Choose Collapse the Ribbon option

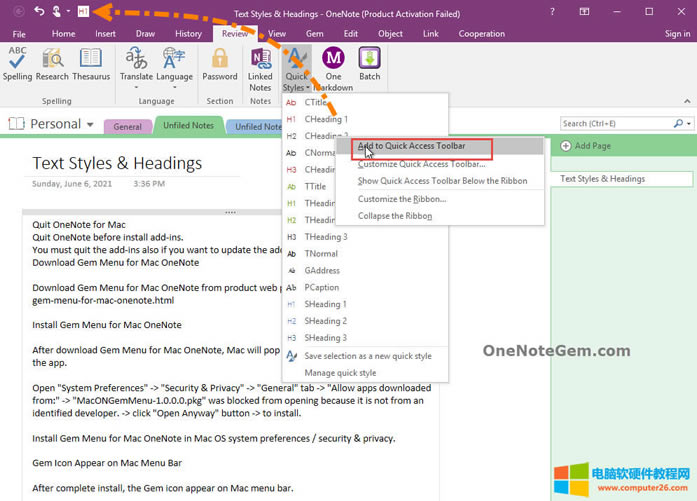pyautogui.click(x=394, y=216)
